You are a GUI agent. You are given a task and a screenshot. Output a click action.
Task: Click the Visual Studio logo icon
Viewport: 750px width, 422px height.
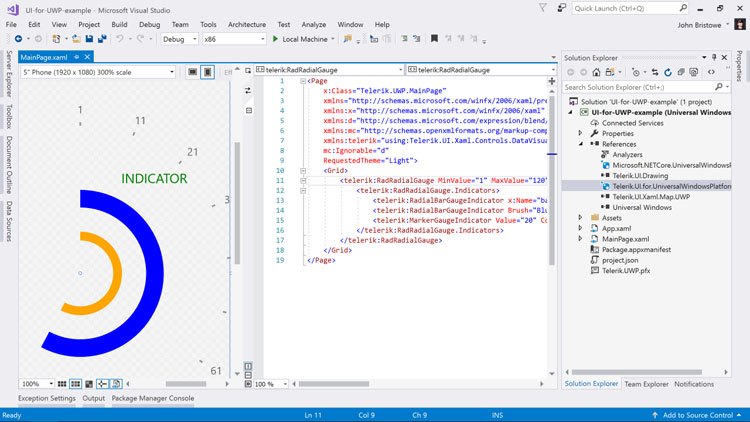pyautogui.click(x=13, y=9)
